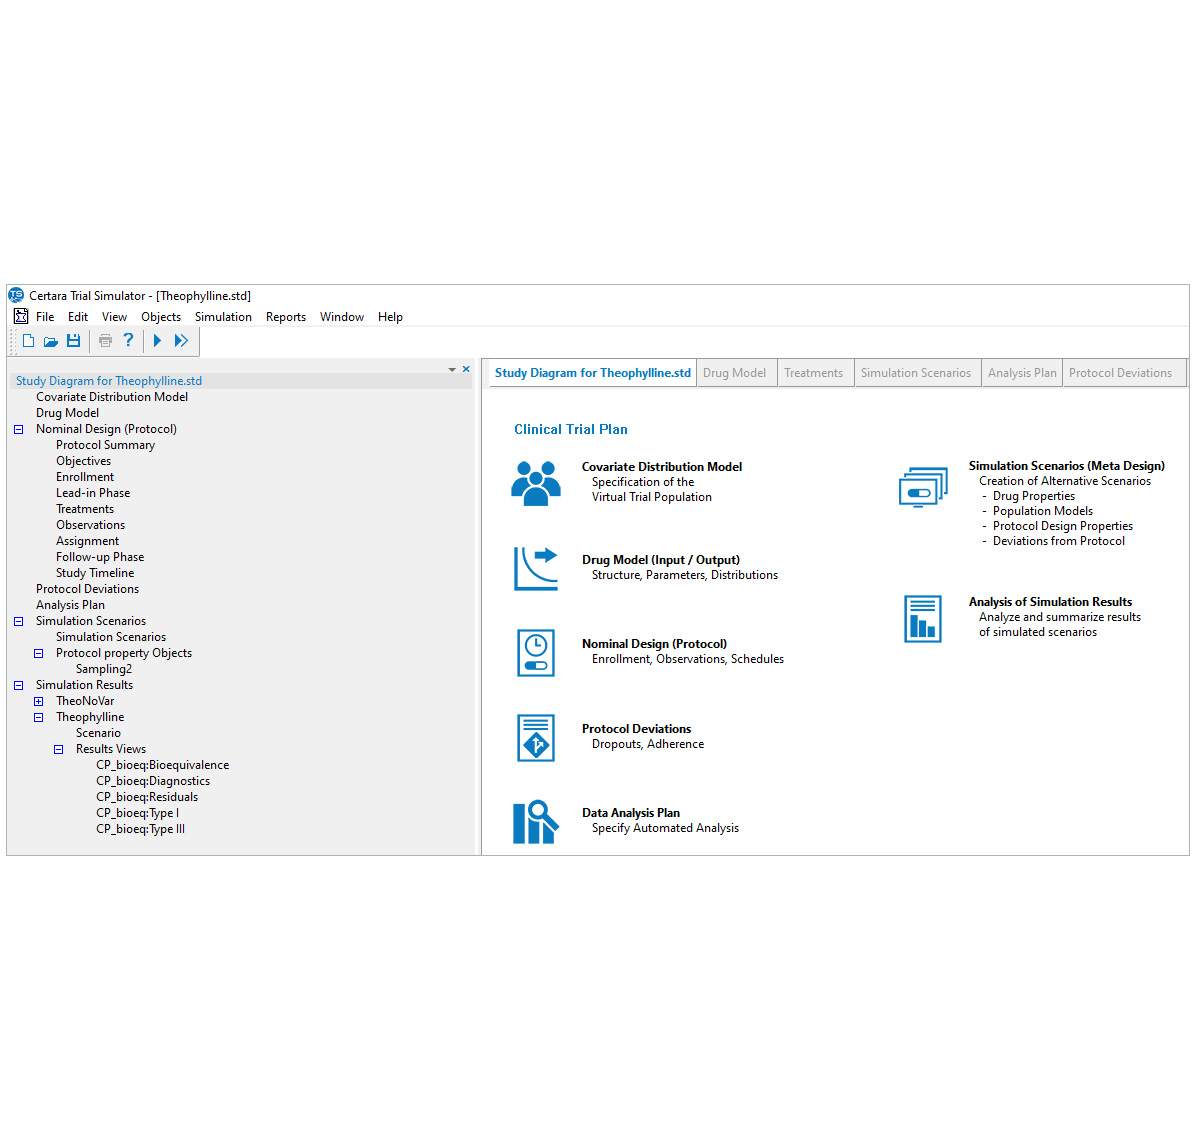
Task: Click the Simulation Scenarios stacked-windows icon
Action: (923, 487)
